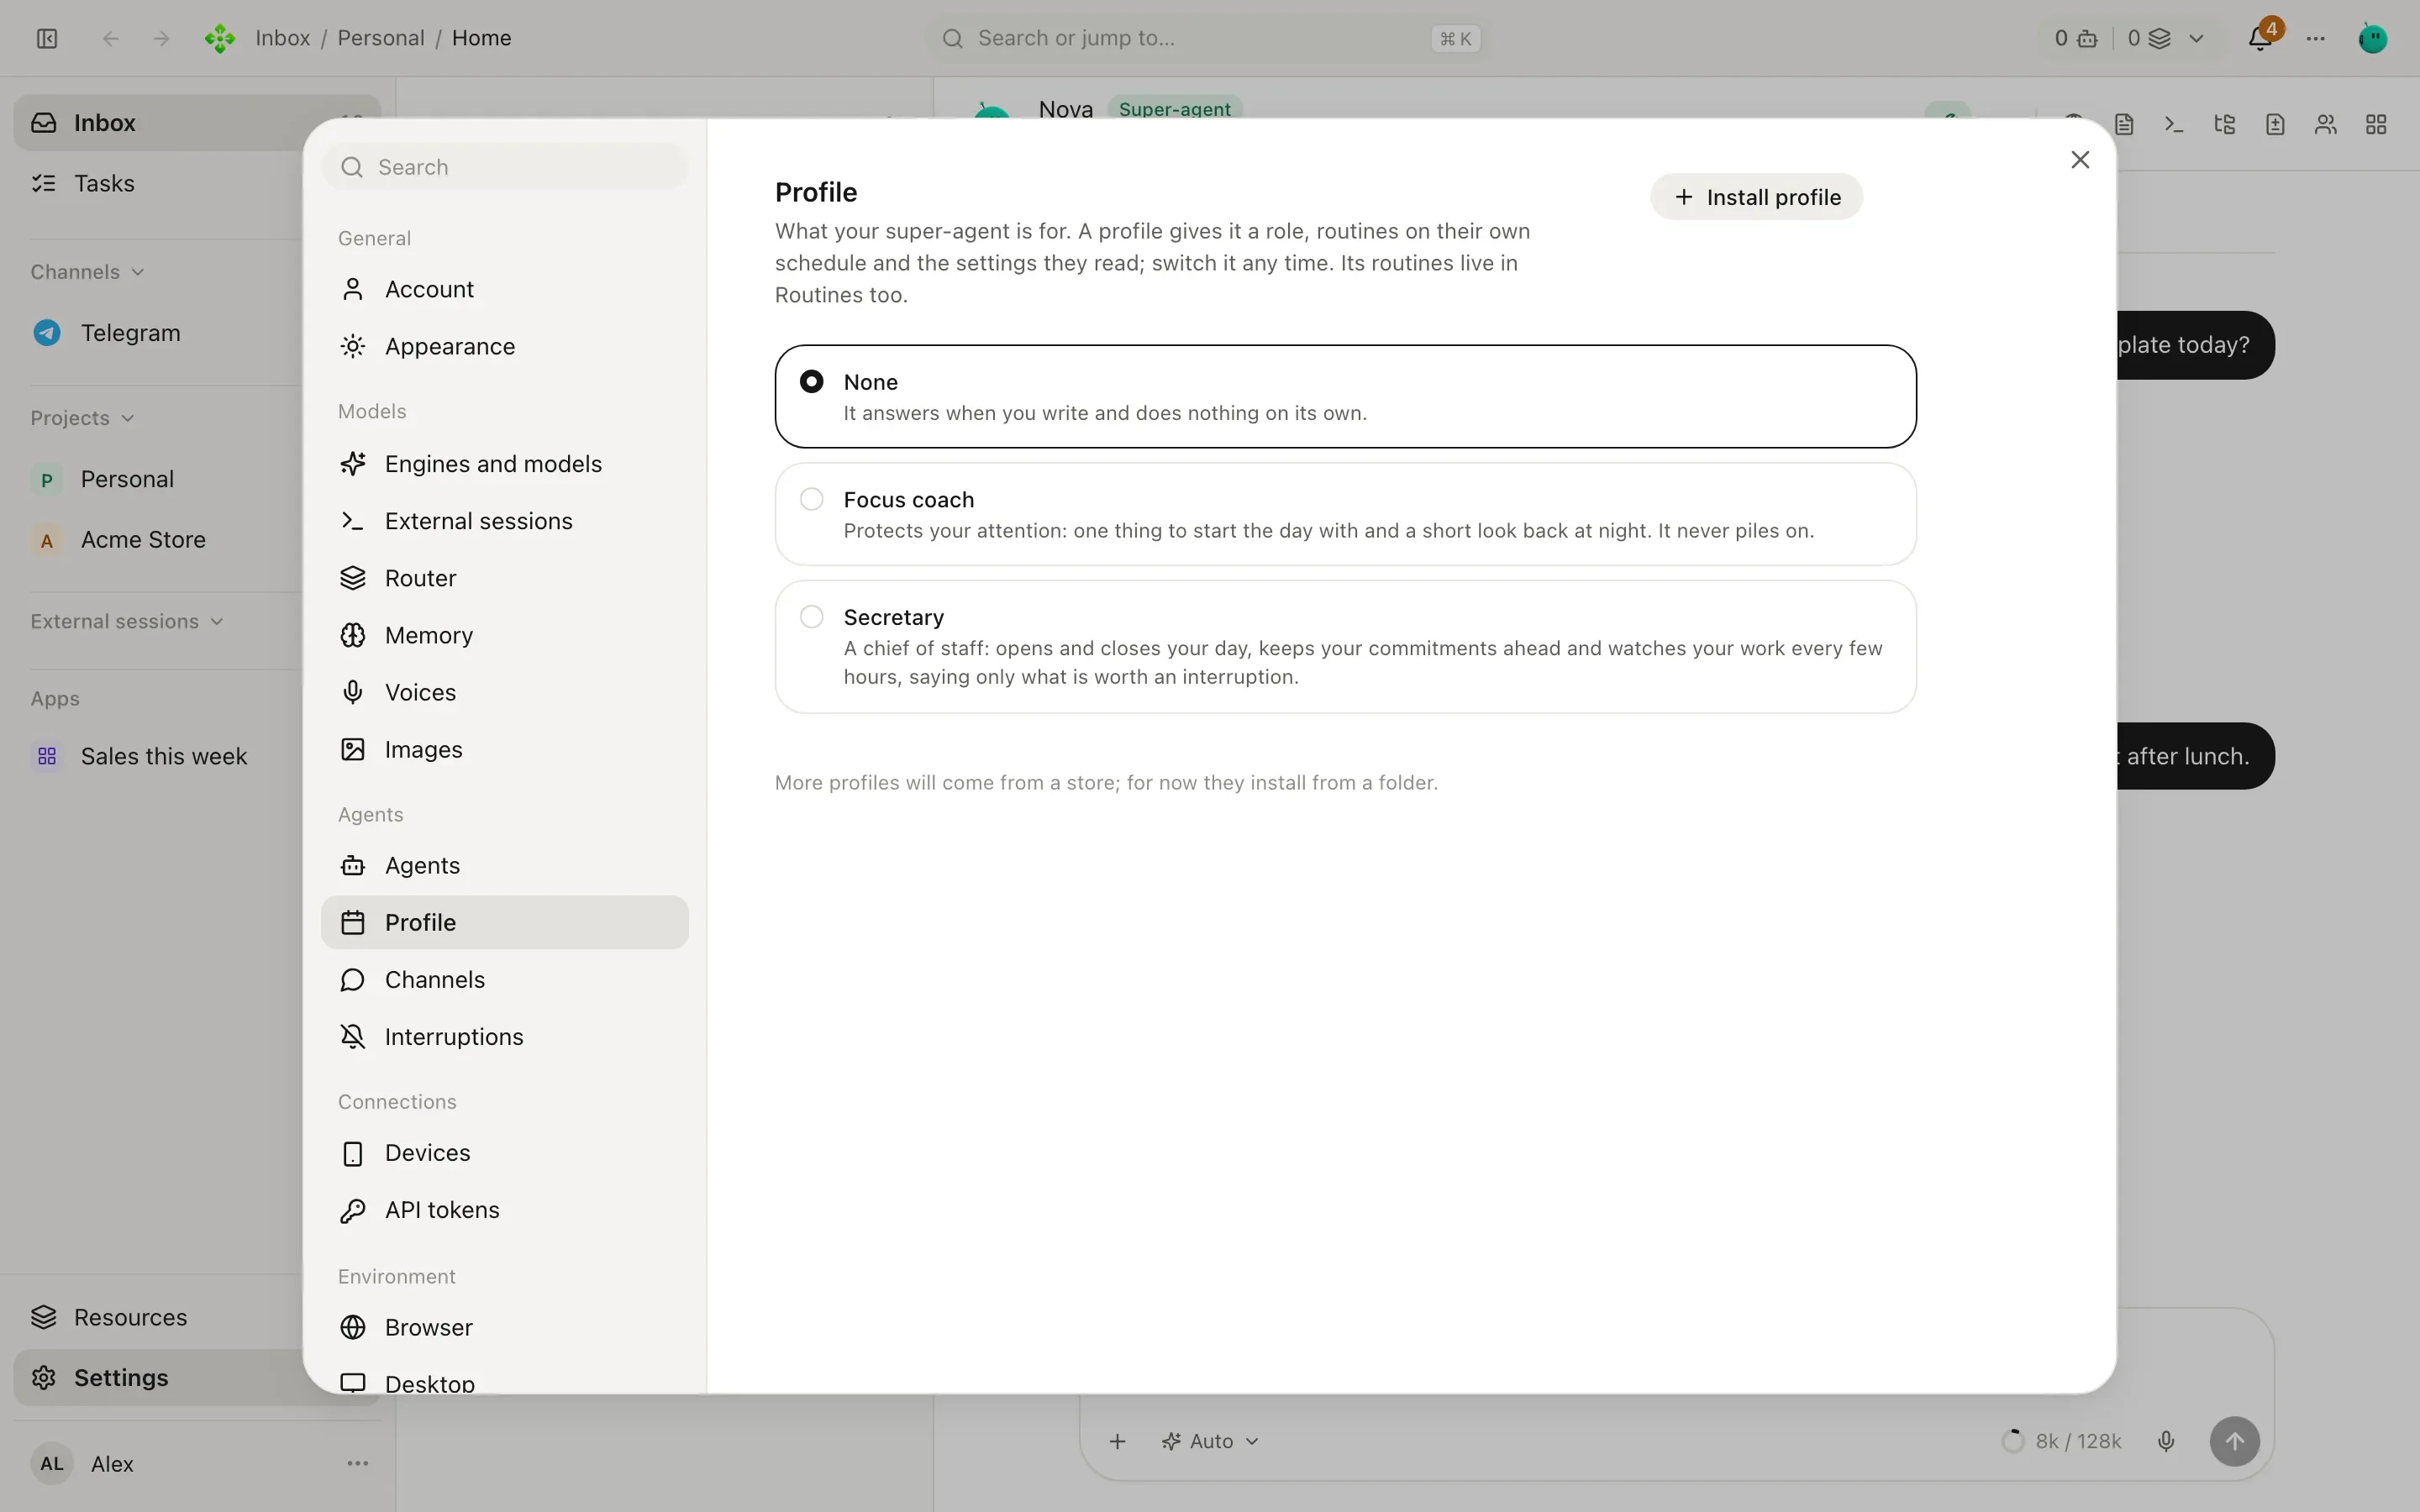Collapse the Projects section
Image resolution: width=2420 pixels, height=1512 pixels.
point(82,418)
